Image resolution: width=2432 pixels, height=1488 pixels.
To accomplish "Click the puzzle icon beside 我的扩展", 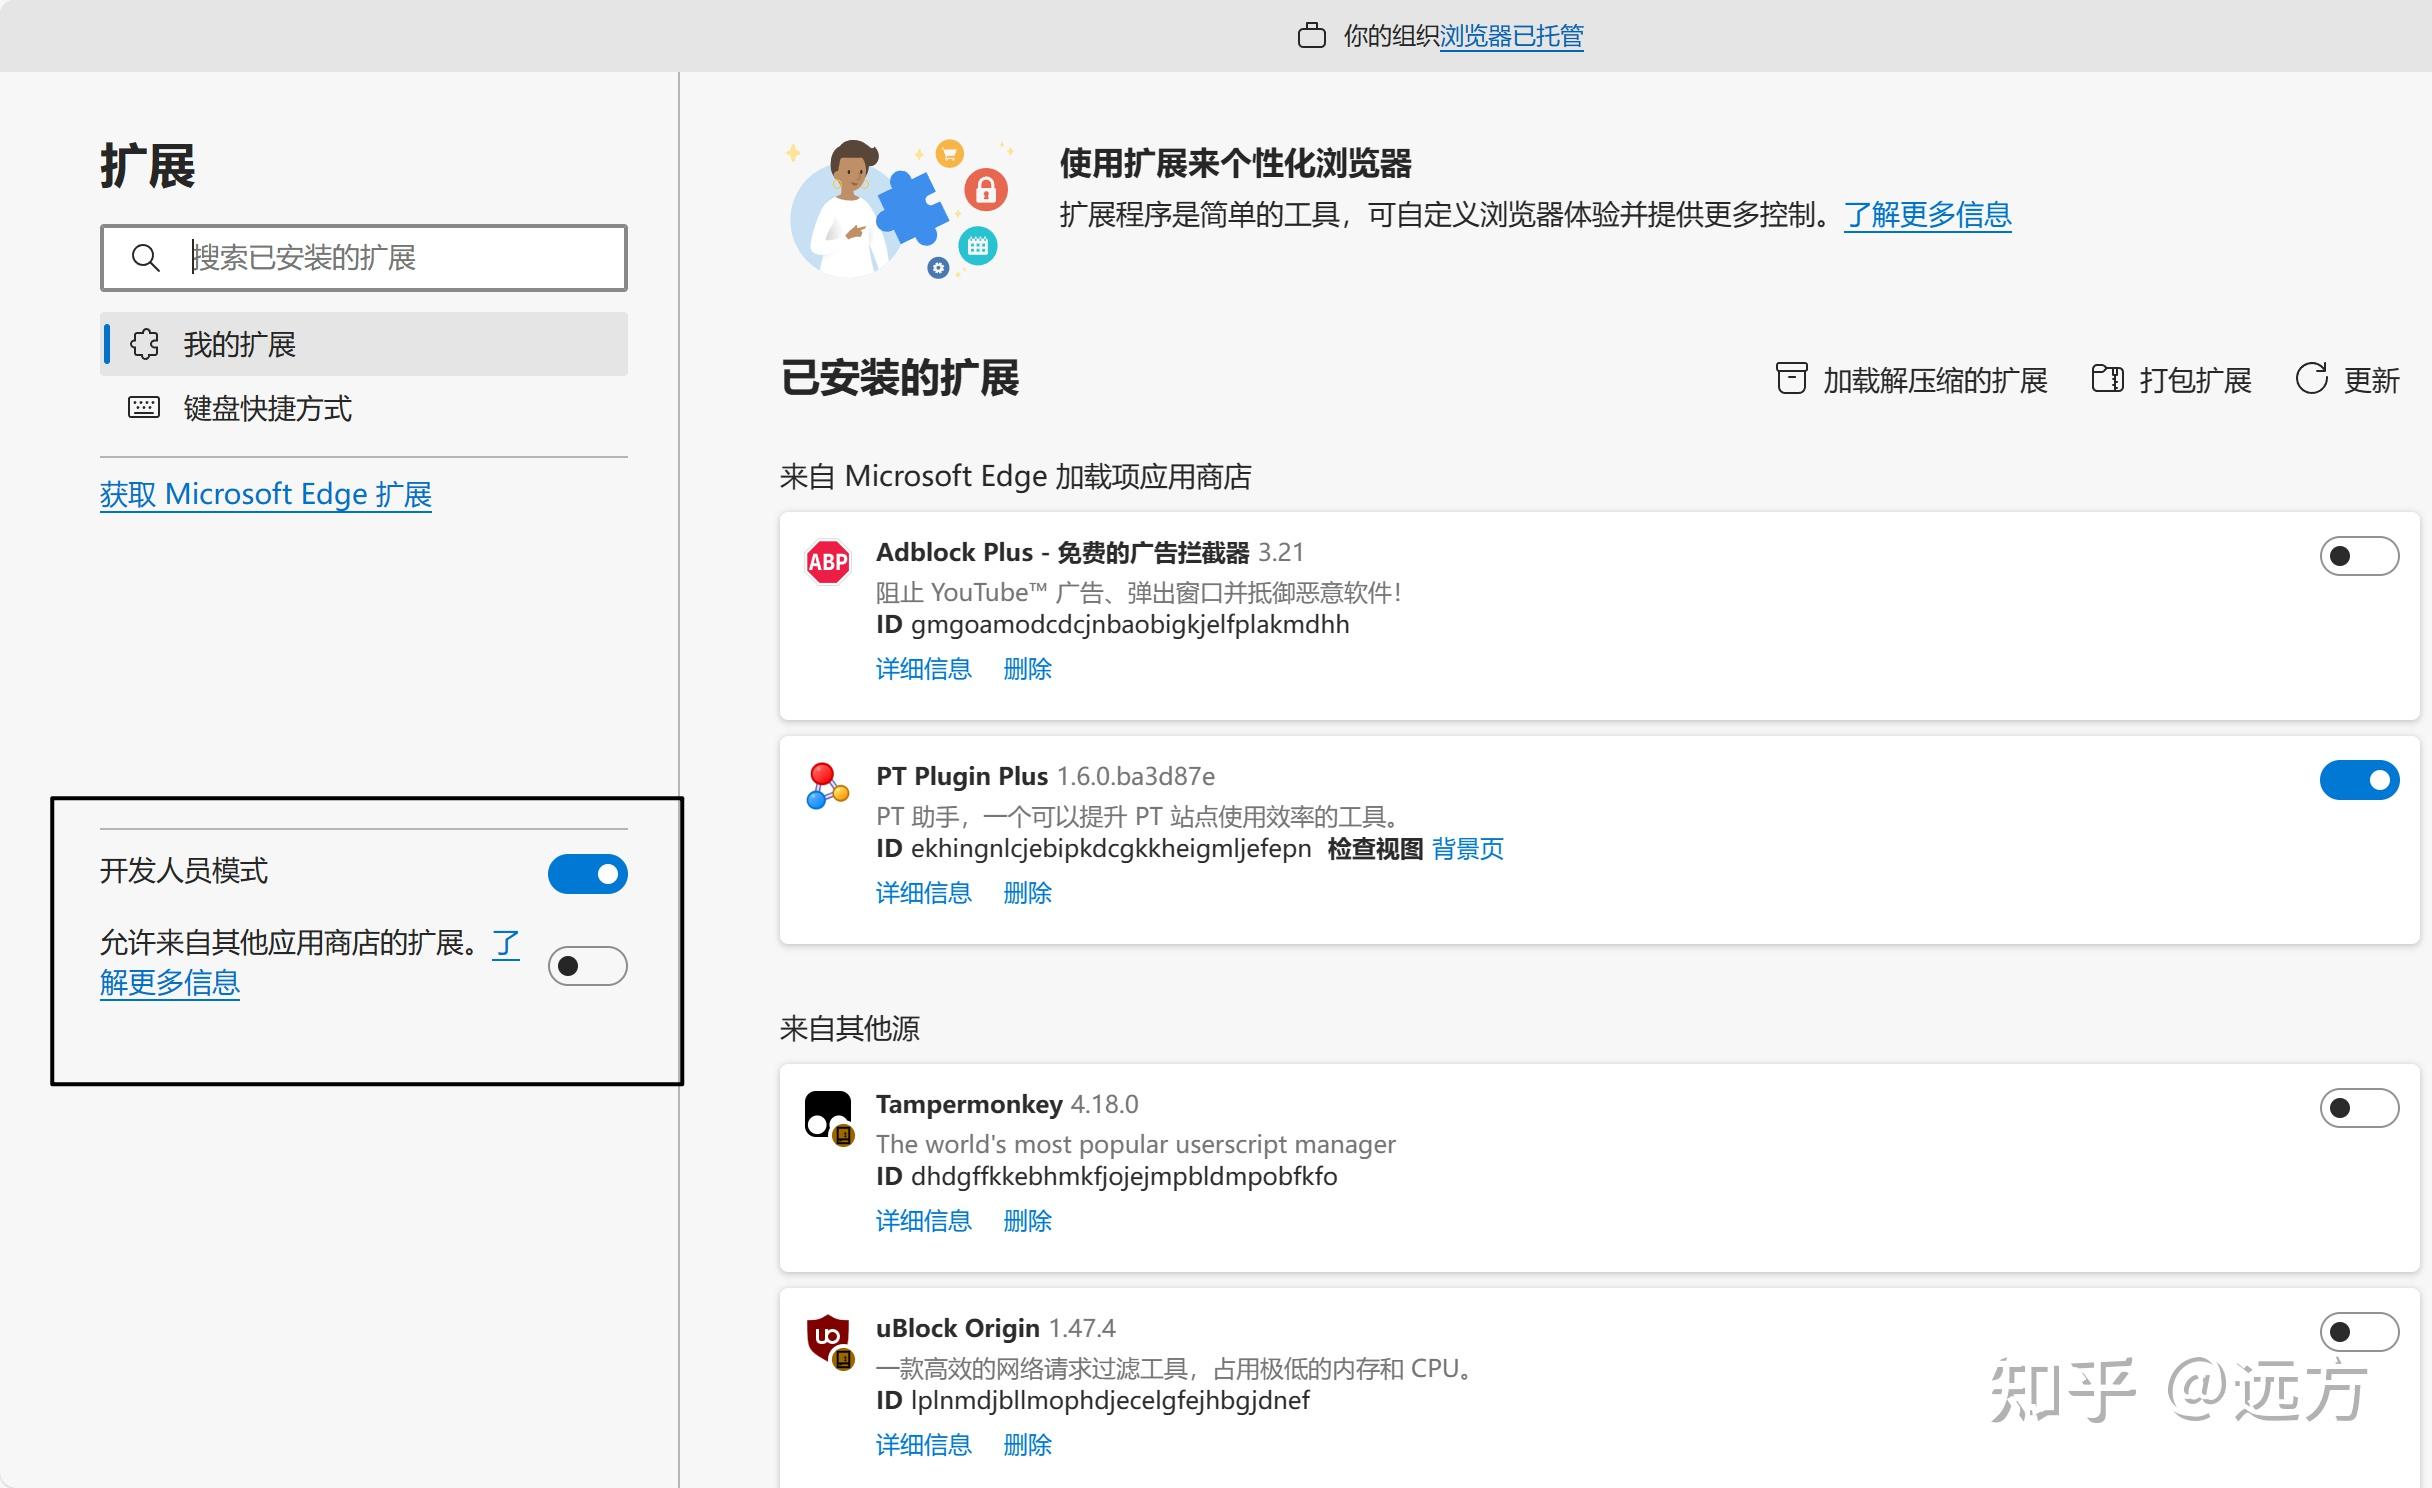I will [x=144, y=343].
